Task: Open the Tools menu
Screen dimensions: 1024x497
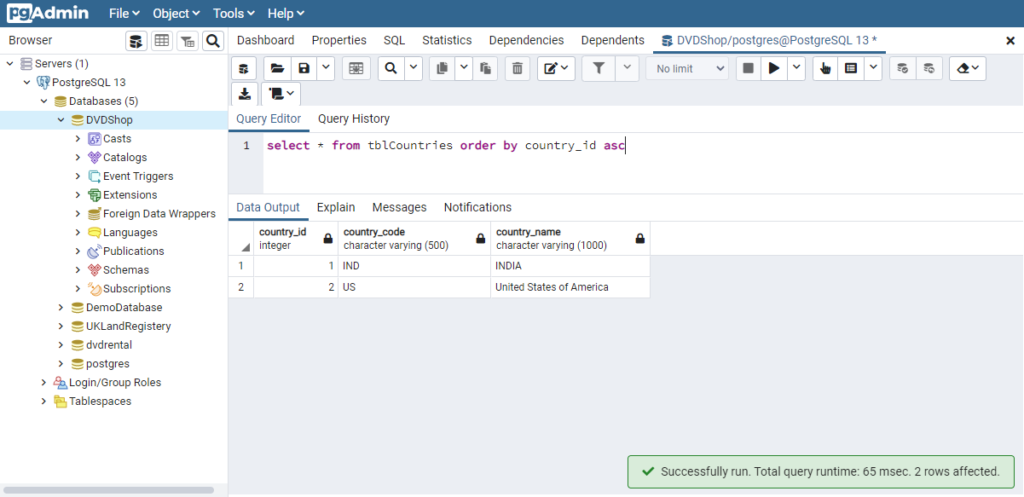Action: point(234,13)
